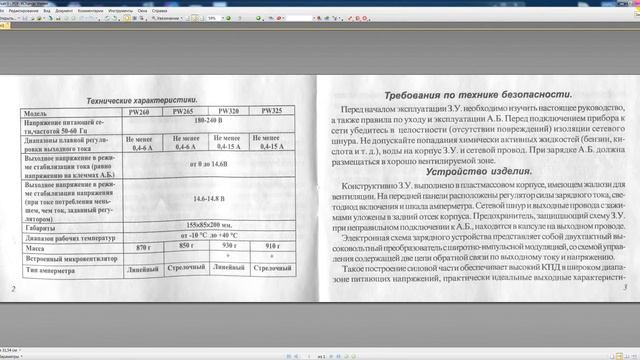
Task: Click the last red markup tool icon
Action: 364,18
